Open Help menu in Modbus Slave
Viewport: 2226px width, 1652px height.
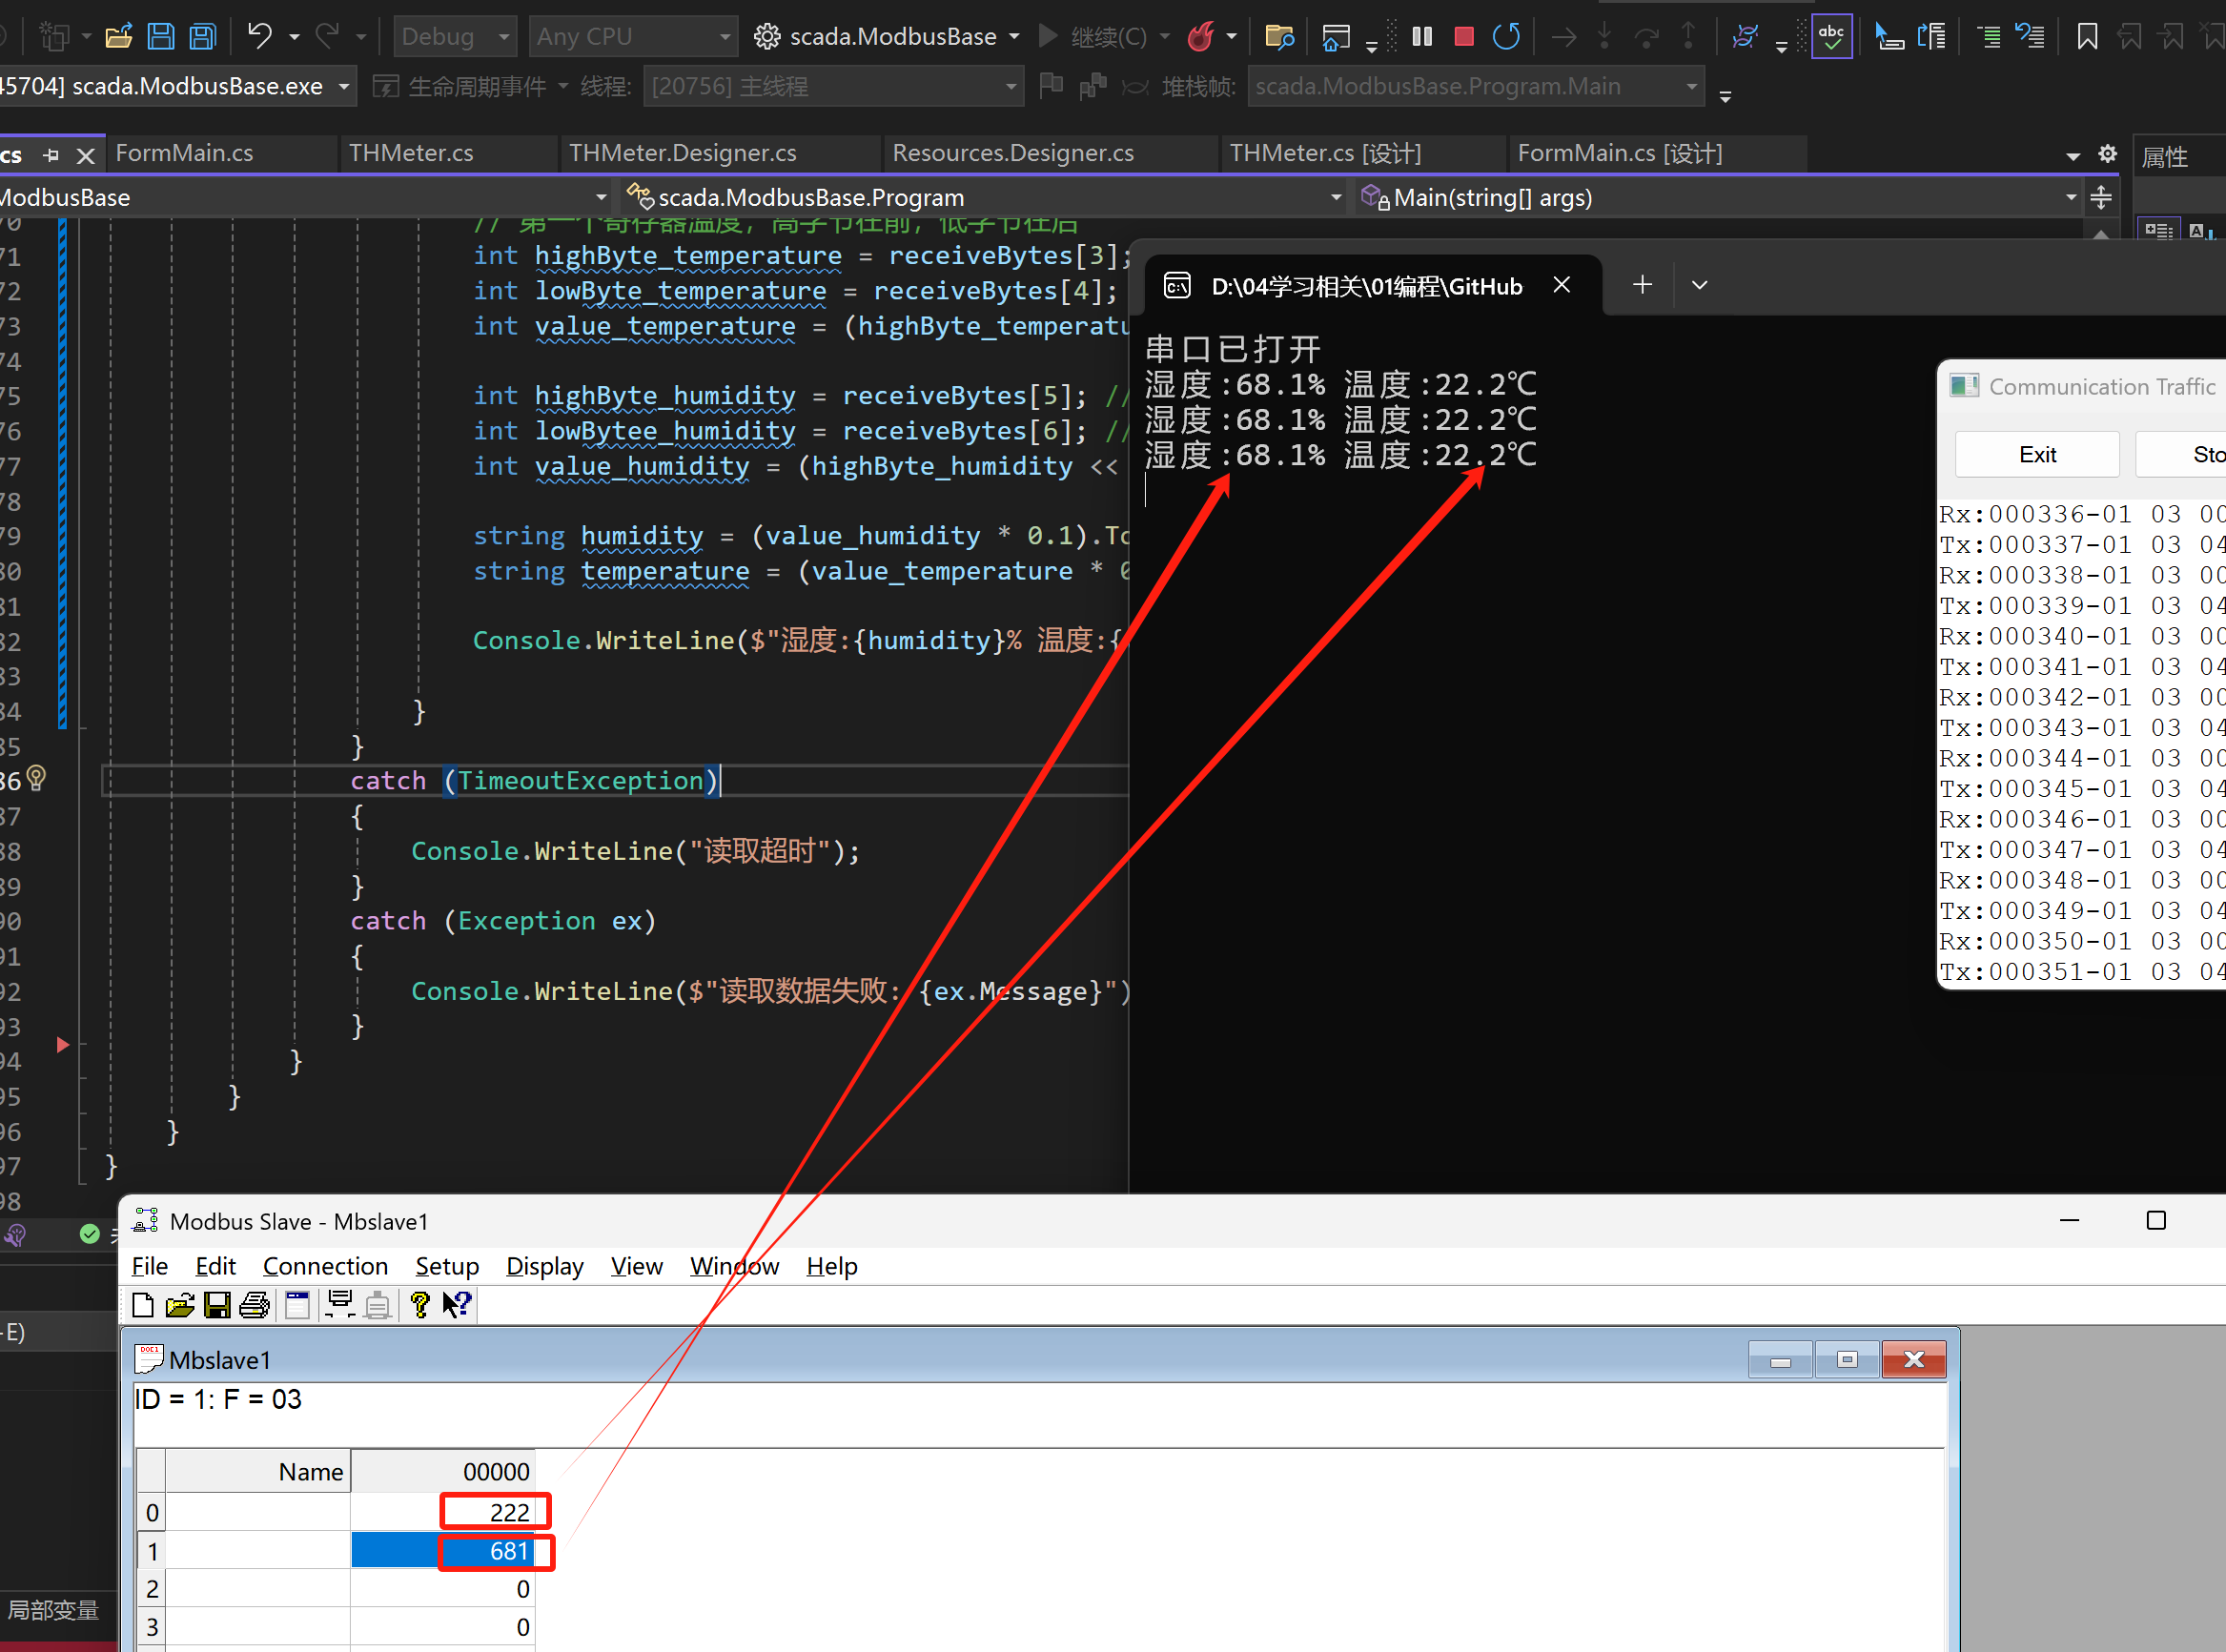[832, 1266]
